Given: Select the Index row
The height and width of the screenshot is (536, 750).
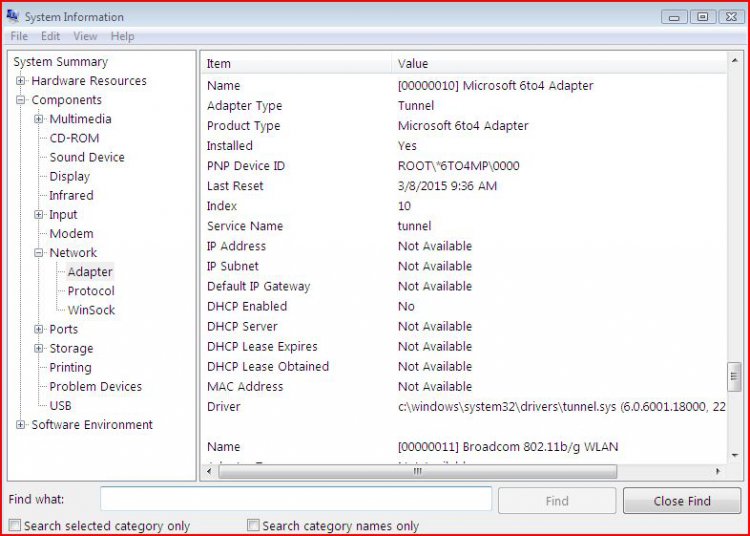Looking at the screenshot, I should tap(463, 206).
